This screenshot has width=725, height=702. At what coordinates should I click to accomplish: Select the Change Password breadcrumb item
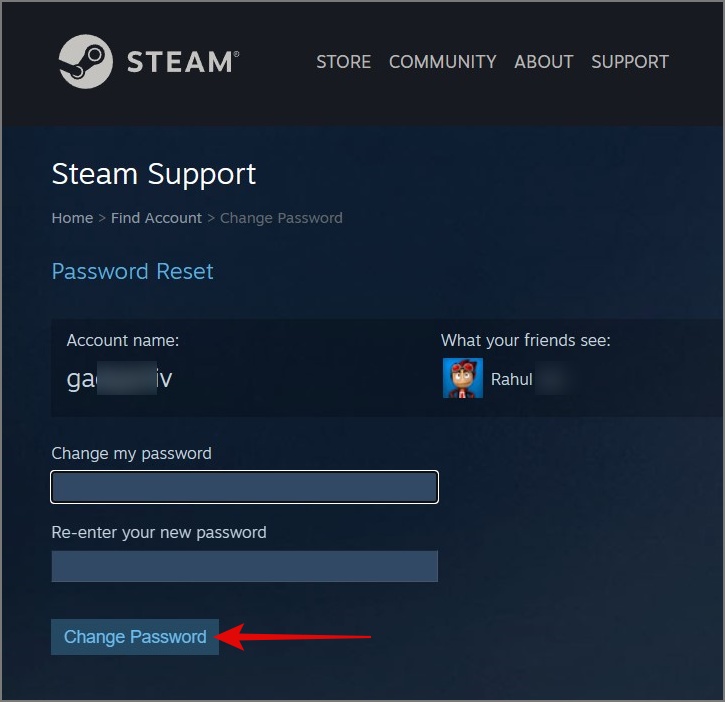(281, 218)
